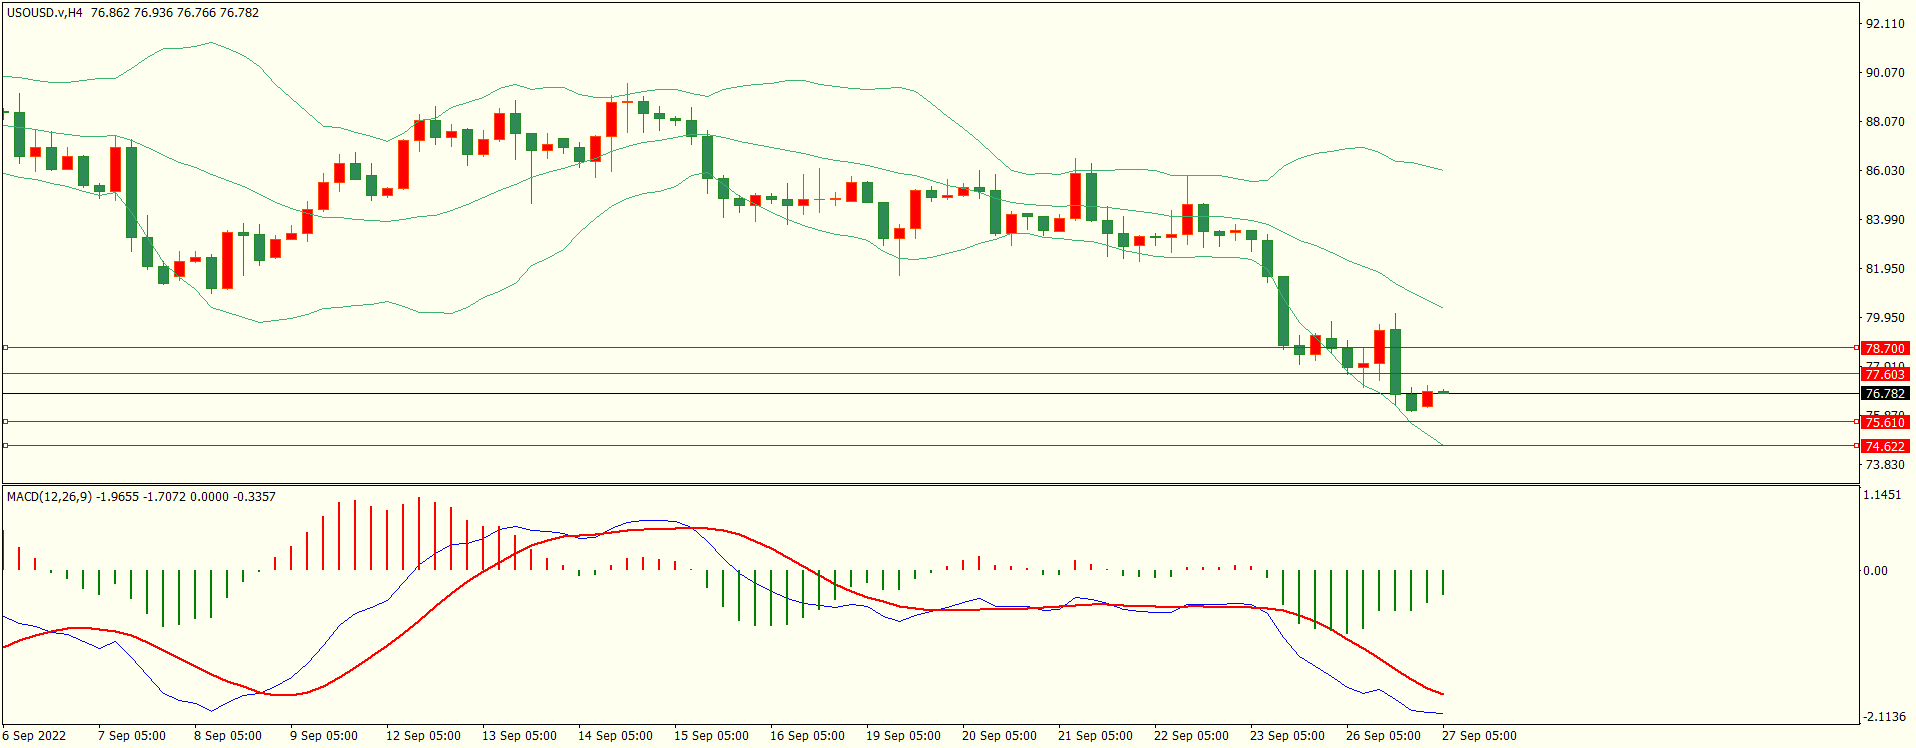Screen dimensions: 1916x748
Task: Select the left handle of the 75.610 line
Action: (x=6, y=422)
